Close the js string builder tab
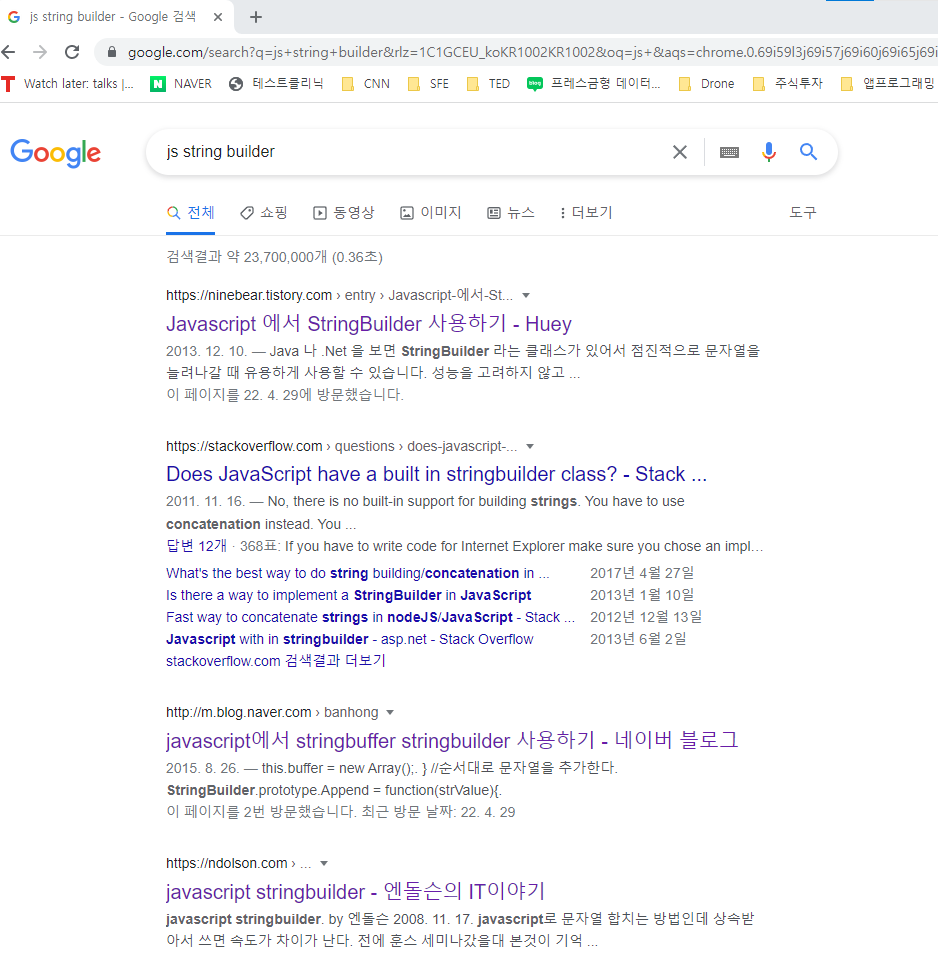The image size is (938, 979). 218,17
